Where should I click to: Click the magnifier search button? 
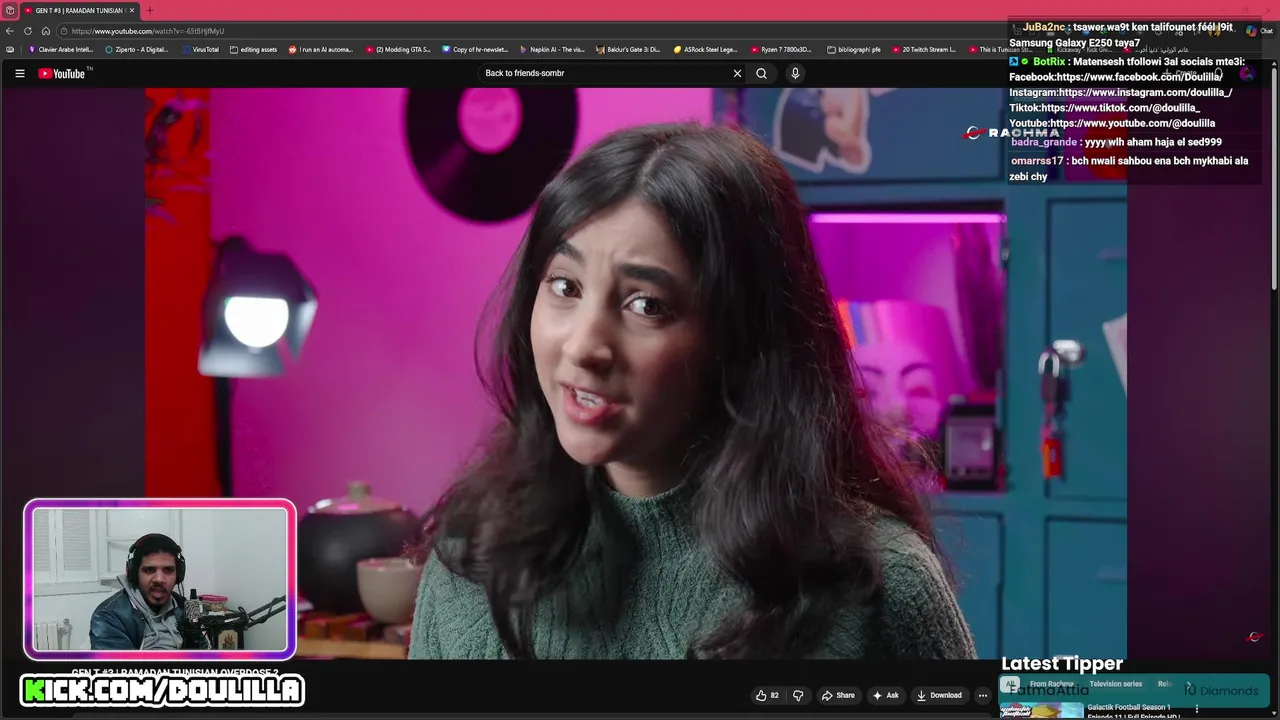pyautogui.click(x=761, y=73)
